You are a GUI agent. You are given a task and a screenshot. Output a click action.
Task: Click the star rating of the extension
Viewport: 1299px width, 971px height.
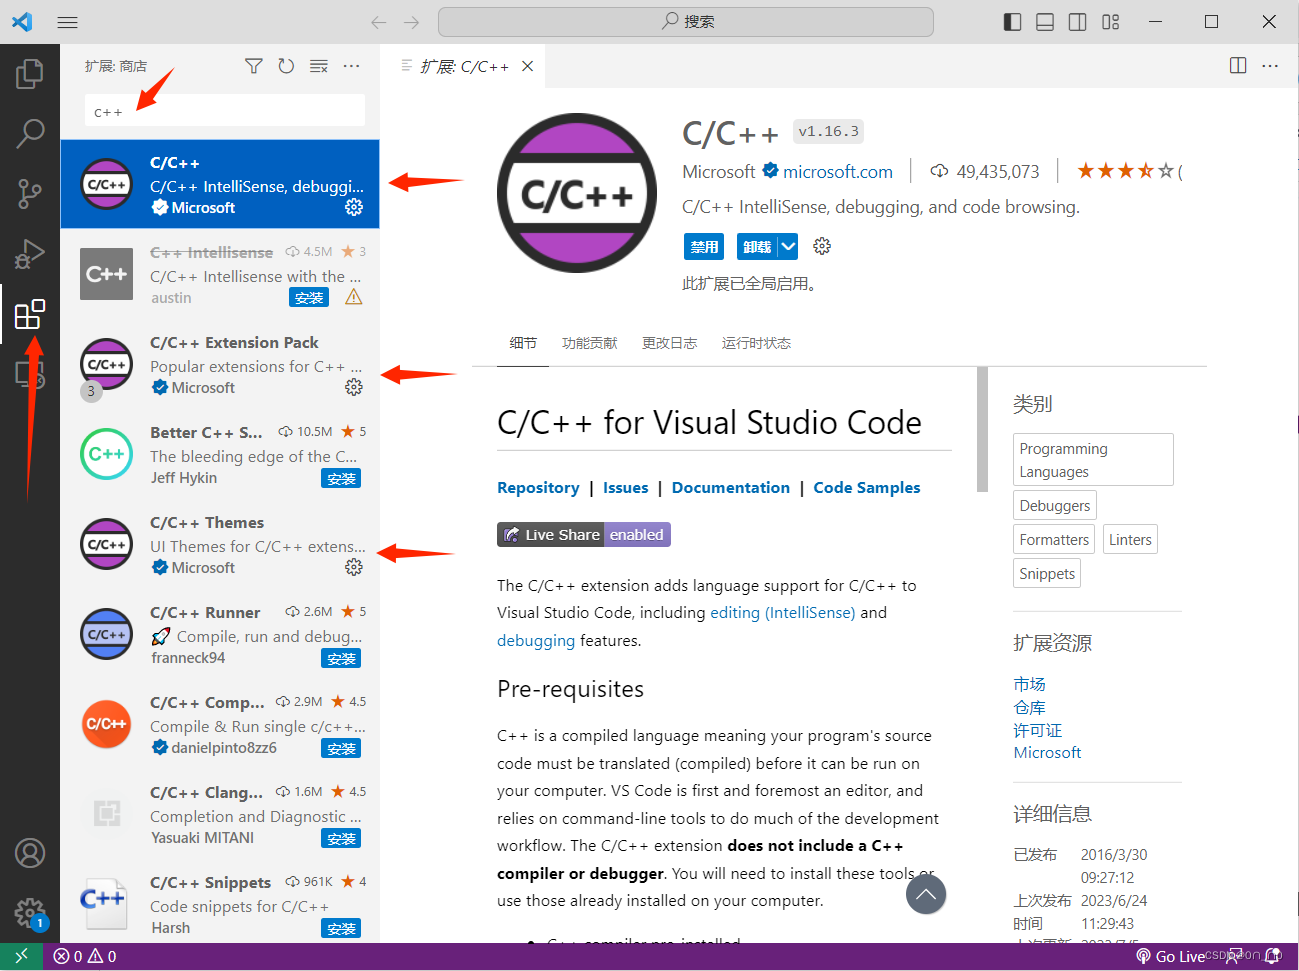[x=1126, y=171]
